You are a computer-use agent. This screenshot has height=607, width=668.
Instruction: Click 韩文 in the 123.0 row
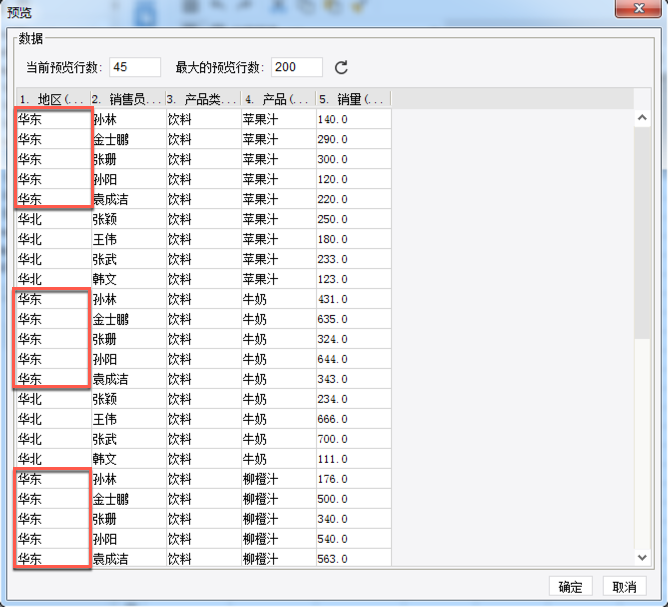(105, 279)
